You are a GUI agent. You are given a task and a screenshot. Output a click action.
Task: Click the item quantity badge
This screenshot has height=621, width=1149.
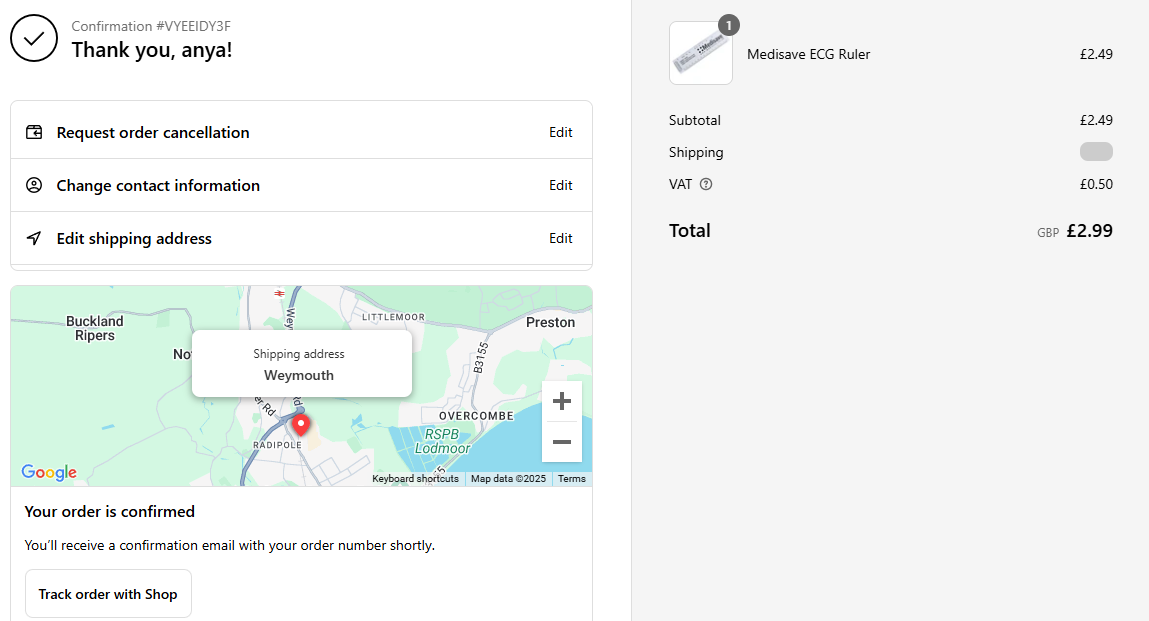click(729, 25)
